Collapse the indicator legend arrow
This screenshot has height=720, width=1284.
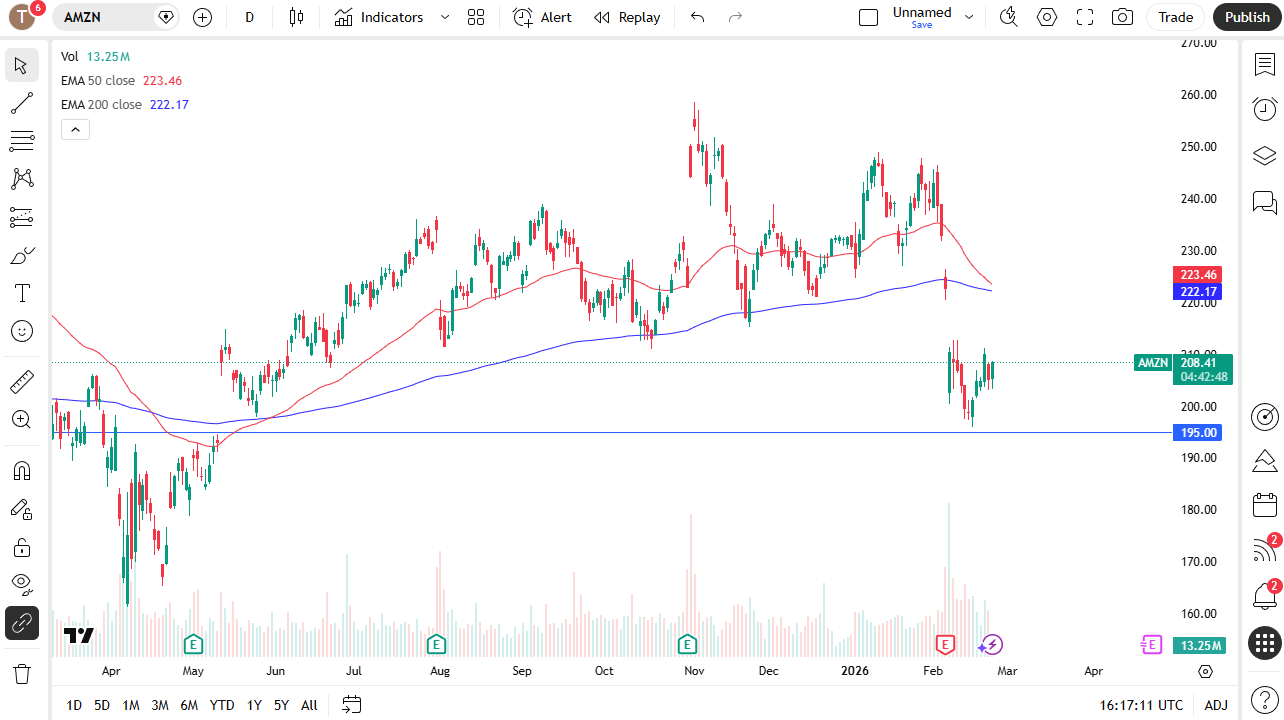(x=75, y=129)
